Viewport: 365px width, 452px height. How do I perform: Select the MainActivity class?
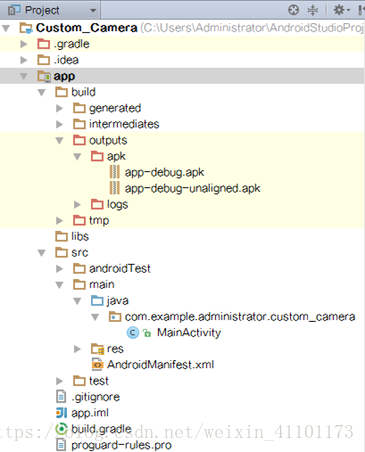coord(189,333)
